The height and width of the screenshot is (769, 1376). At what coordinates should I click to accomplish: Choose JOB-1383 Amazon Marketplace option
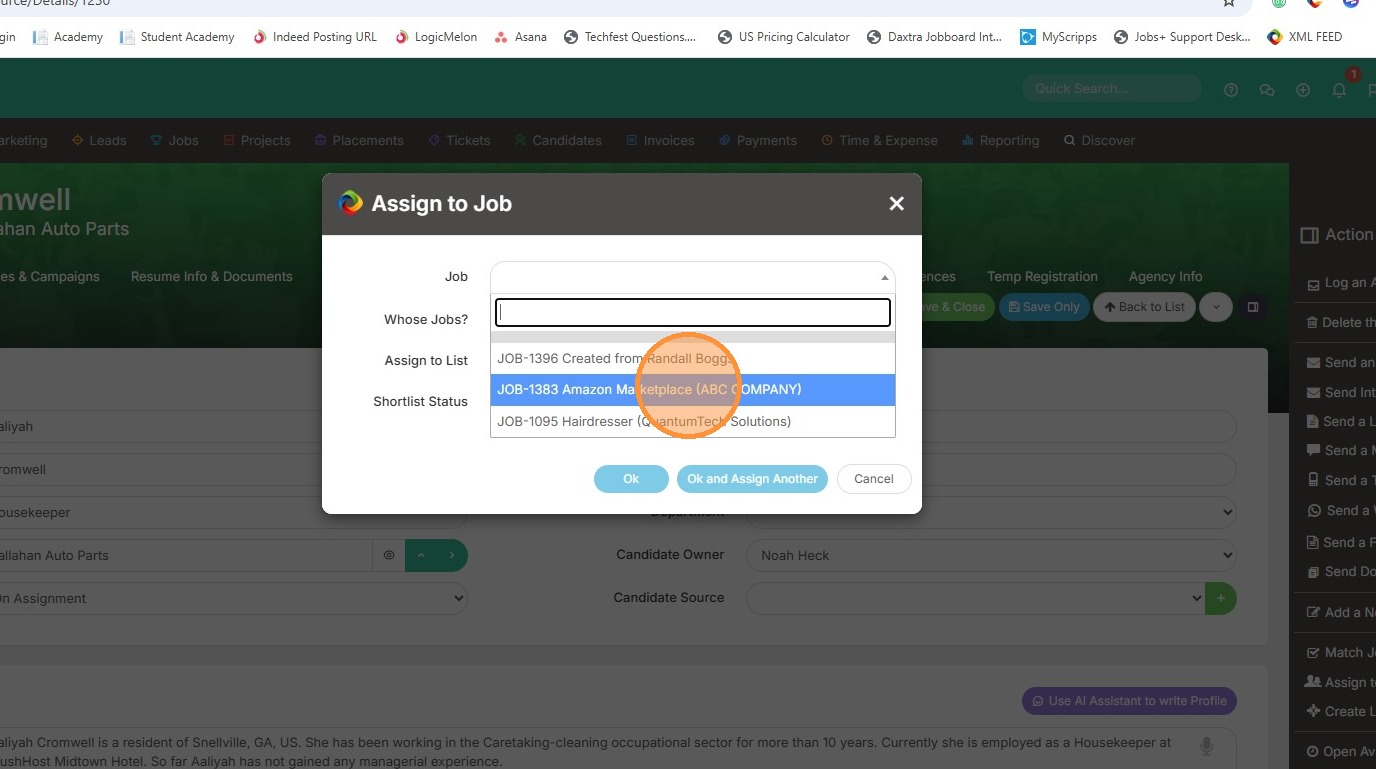pos(693,389)
